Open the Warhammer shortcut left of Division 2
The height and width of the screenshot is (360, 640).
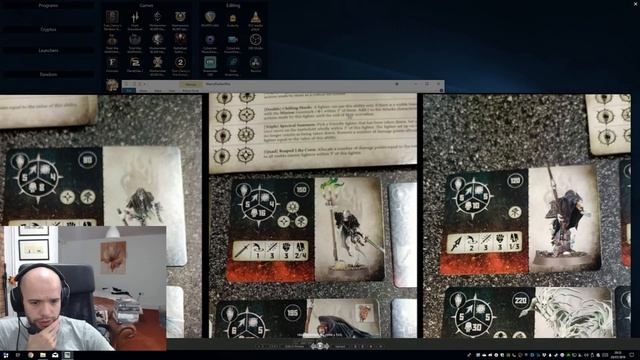coord(158,65)
